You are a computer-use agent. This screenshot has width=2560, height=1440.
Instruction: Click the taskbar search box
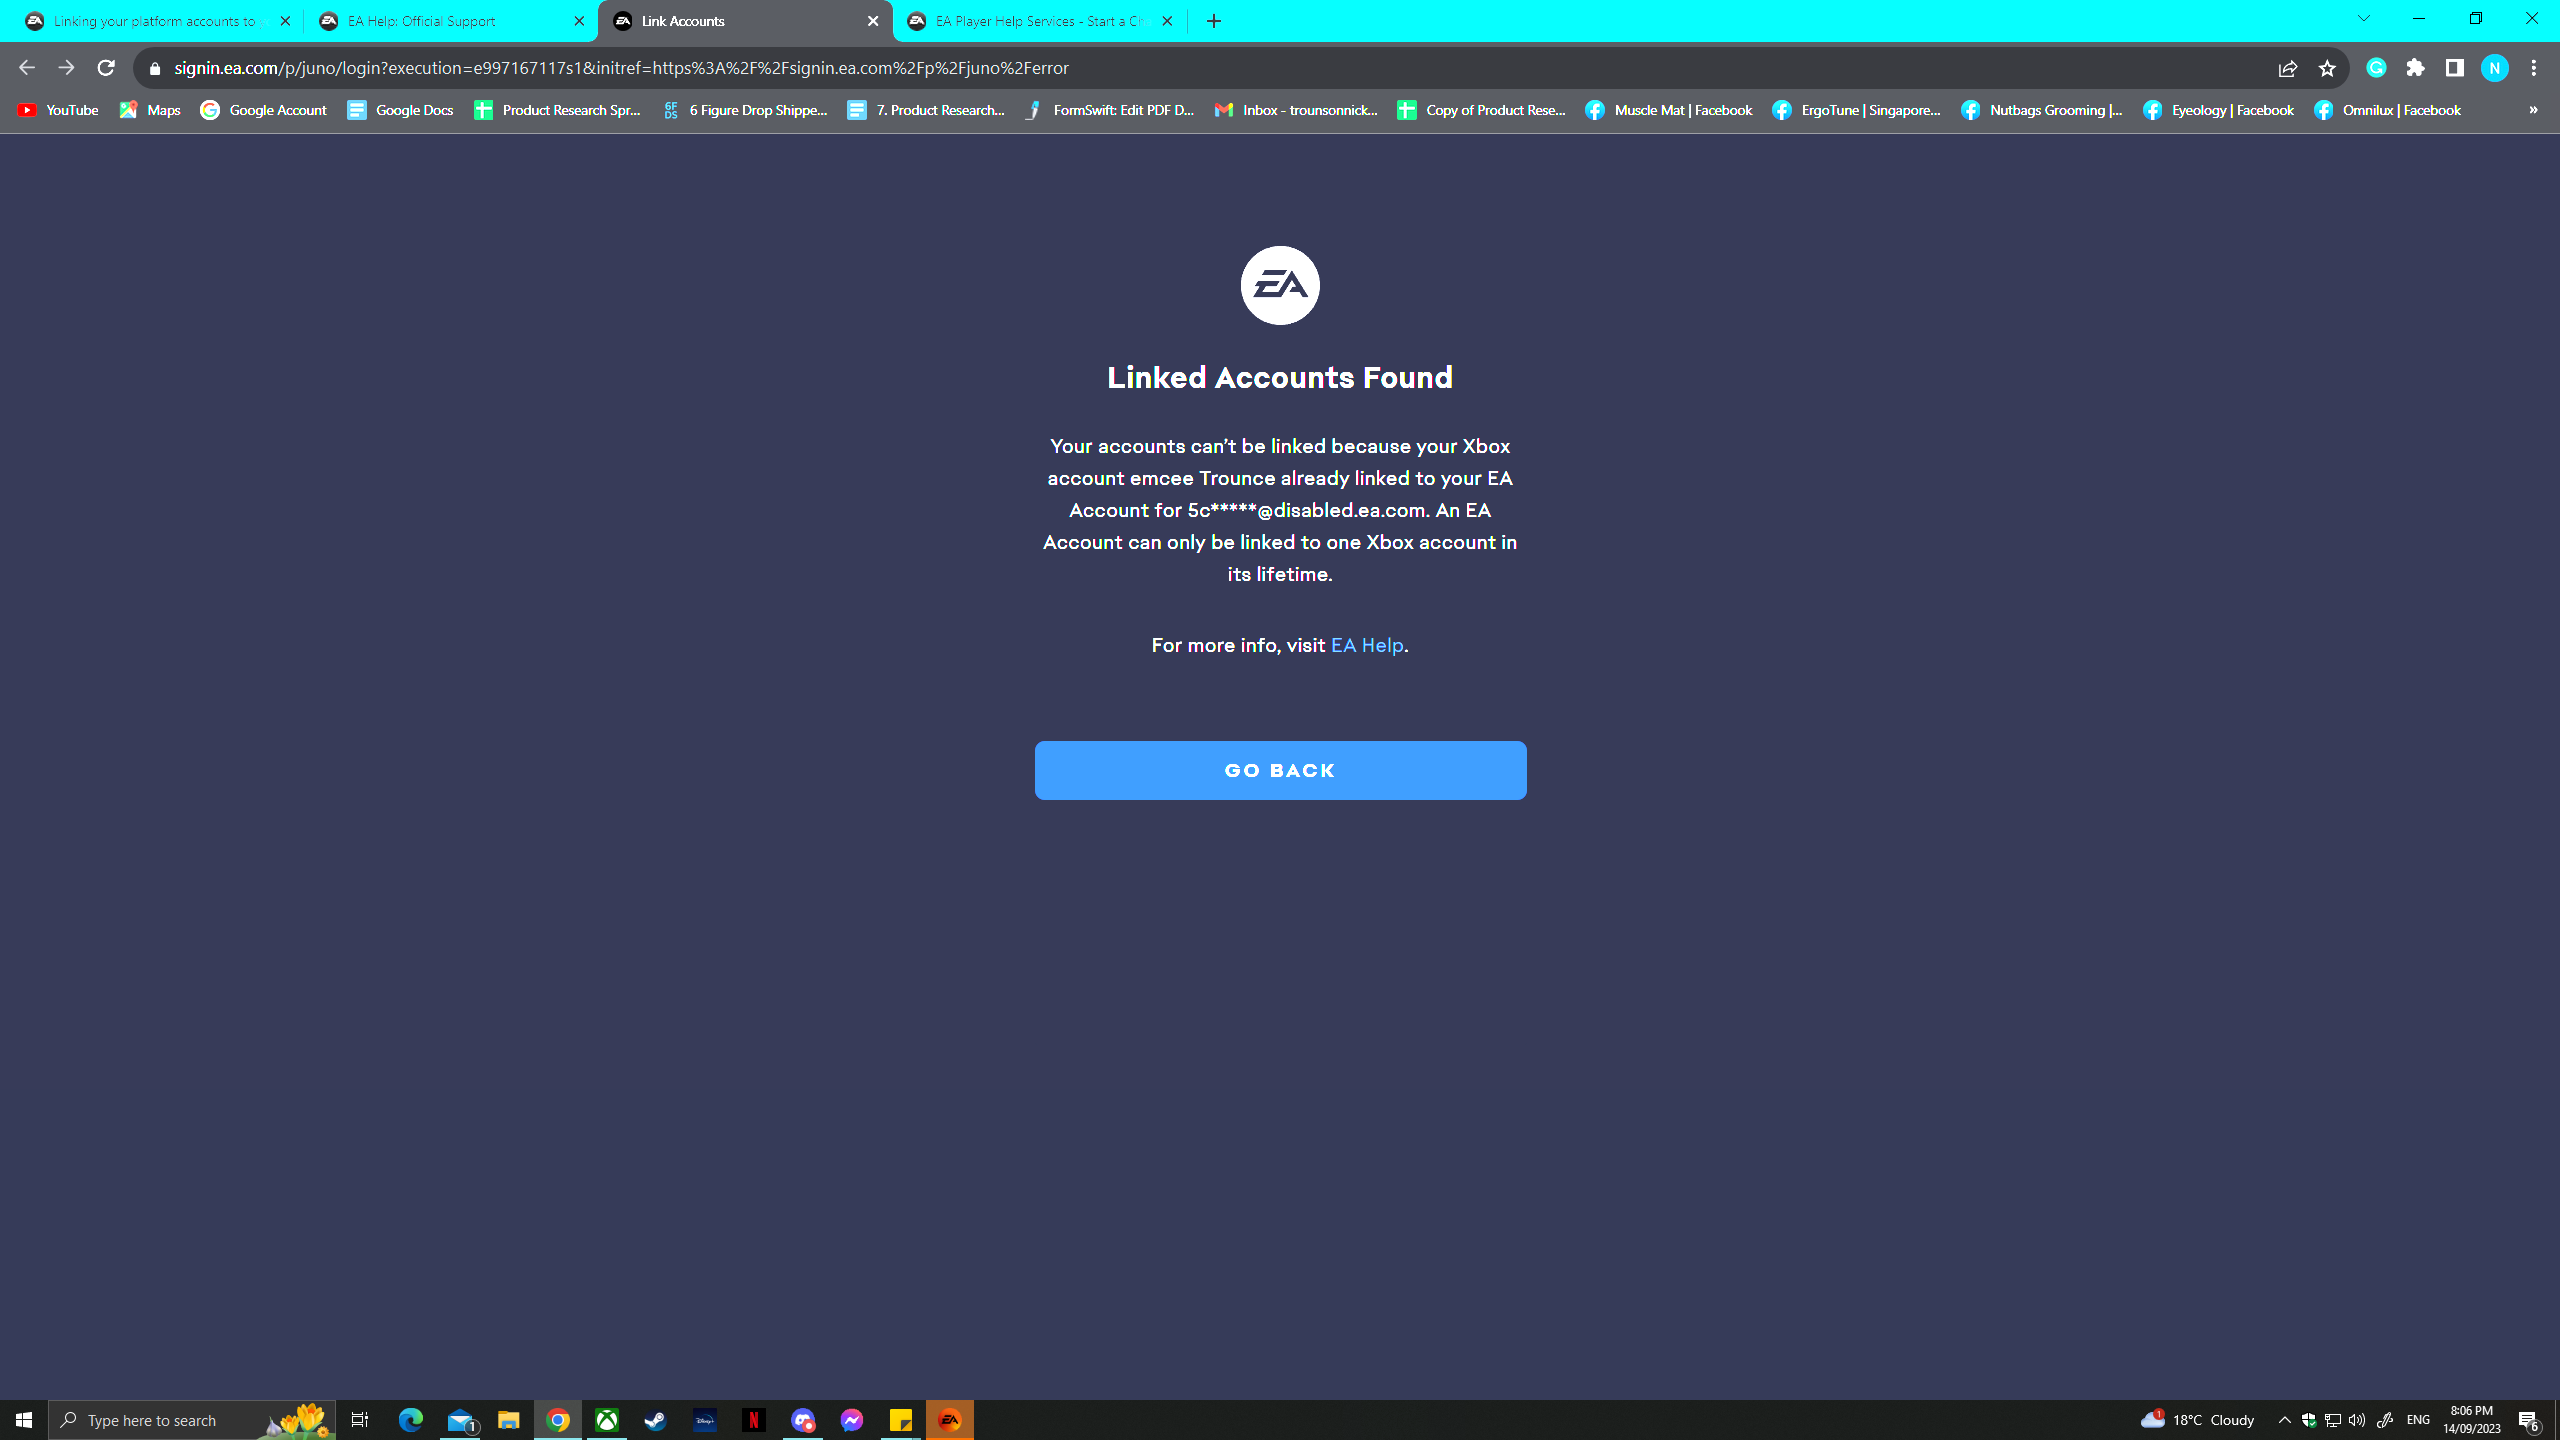192,1420
